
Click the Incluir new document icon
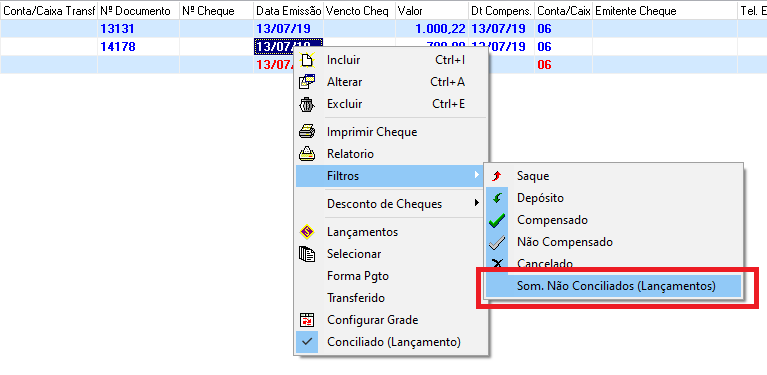tap(307, 60)
